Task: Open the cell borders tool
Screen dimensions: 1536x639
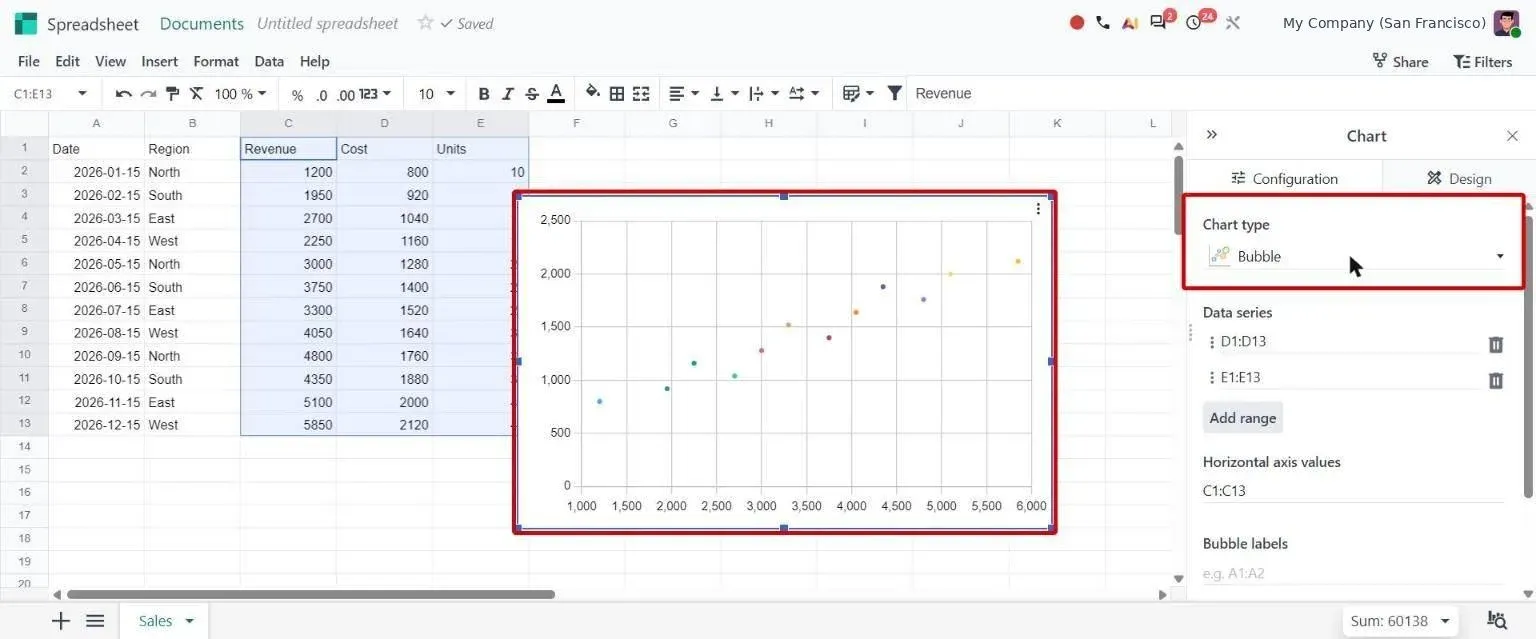Action: pos(617,94)
